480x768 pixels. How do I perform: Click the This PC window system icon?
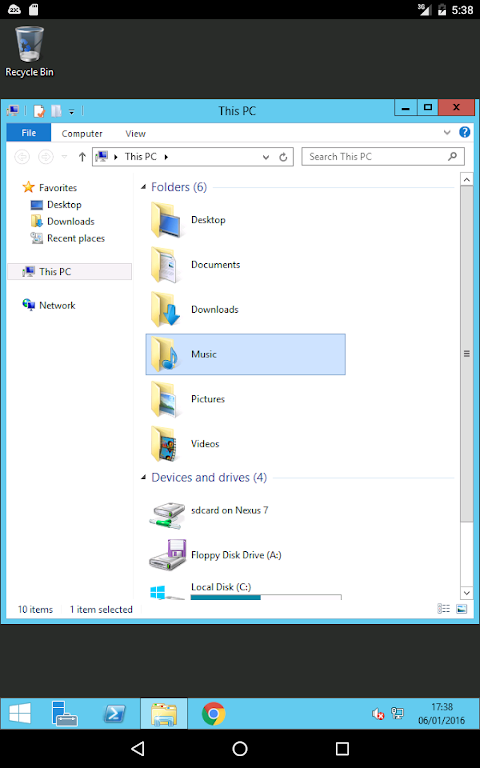tap(13, 111)
